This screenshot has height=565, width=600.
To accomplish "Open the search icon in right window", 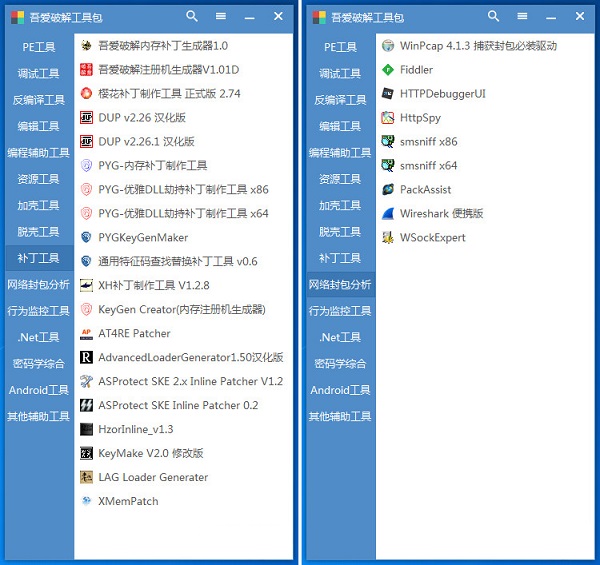I will coord(493,16).
